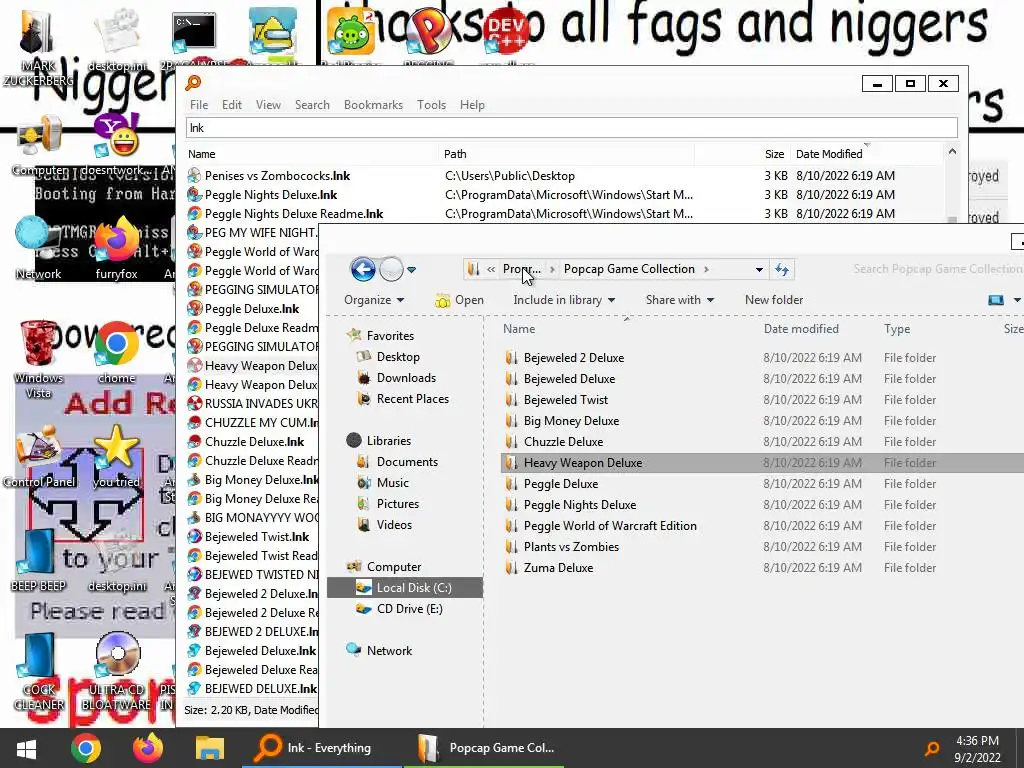1024x768 pixels.
Task: Sort Explorer files by Type column
Action: [x=897, y=329]
